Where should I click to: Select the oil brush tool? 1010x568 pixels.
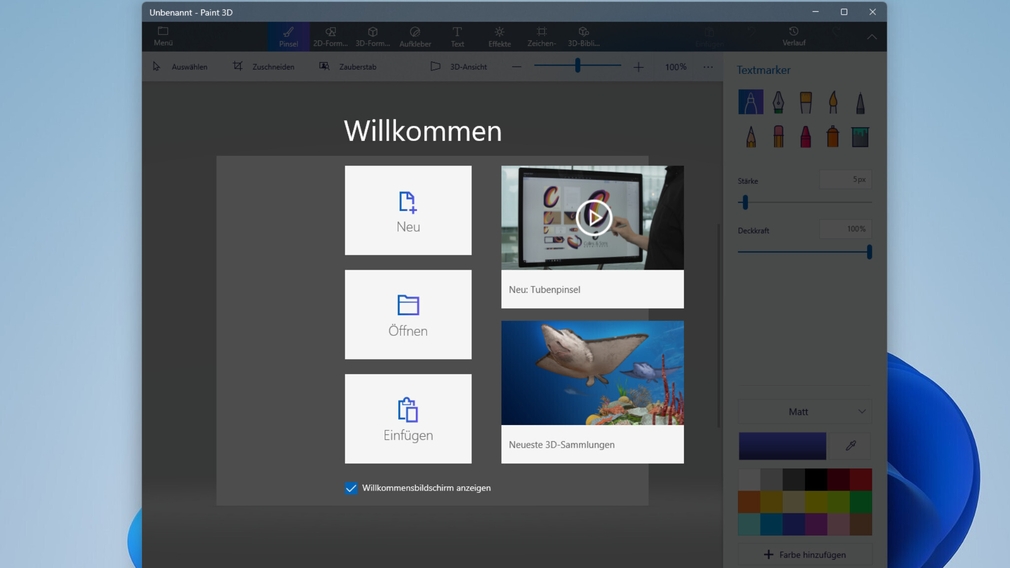806,102
